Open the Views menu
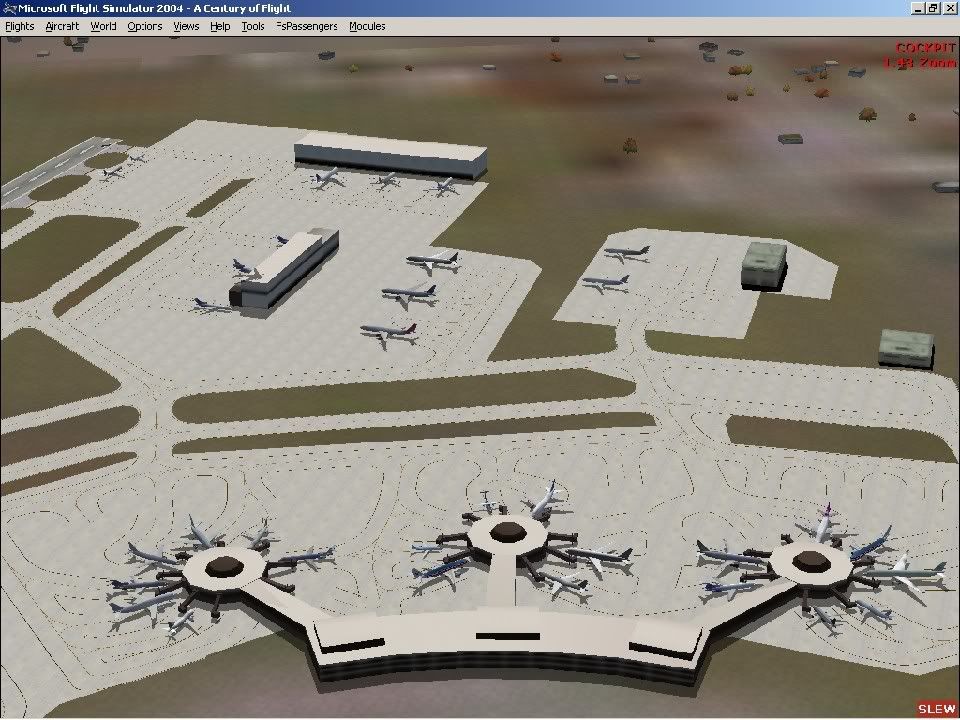The image size is (960, 720). coord(186,26)
